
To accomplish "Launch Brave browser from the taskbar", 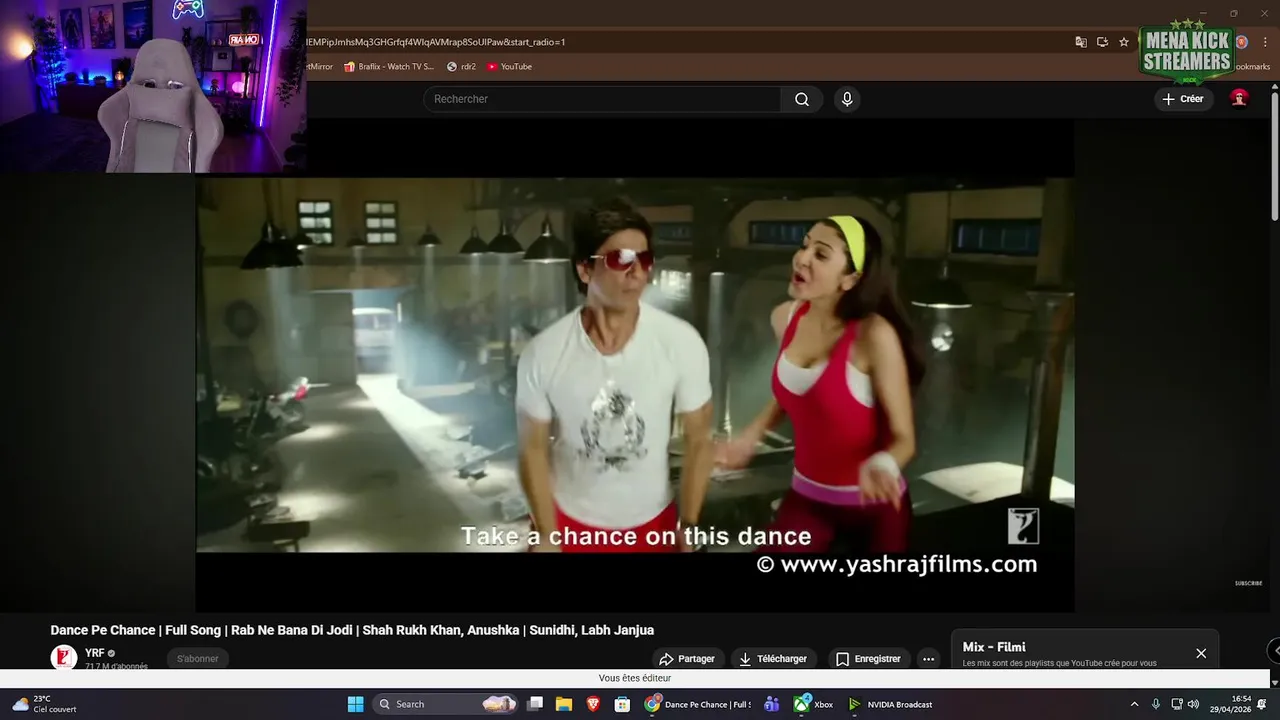I will pos(593,704).
